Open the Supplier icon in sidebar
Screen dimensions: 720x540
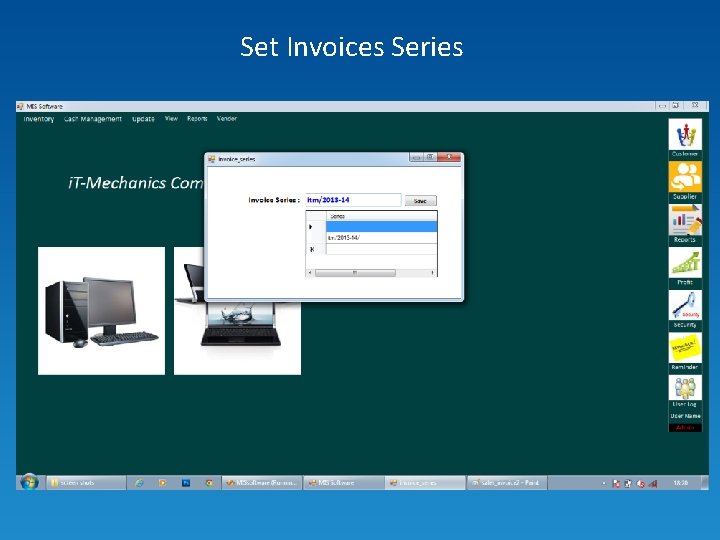click(685, 177)
